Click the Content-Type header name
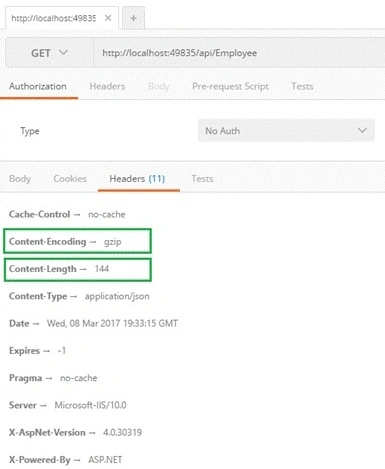Image resolution: width=385 pixels, height=469 pixels. click(x=38, y=296)
